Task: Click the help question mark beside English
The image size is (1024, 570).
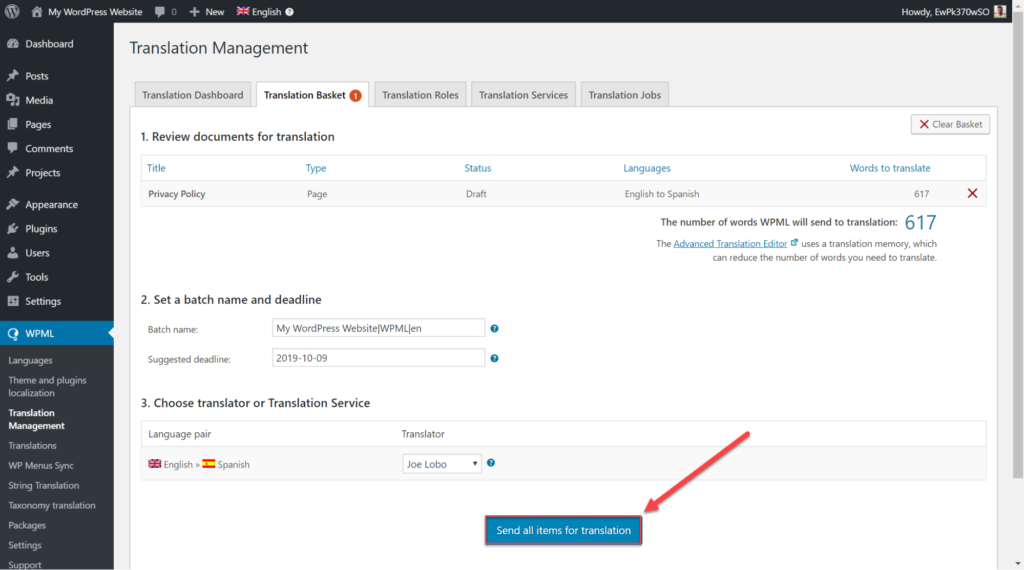Action: coord(289,12)
